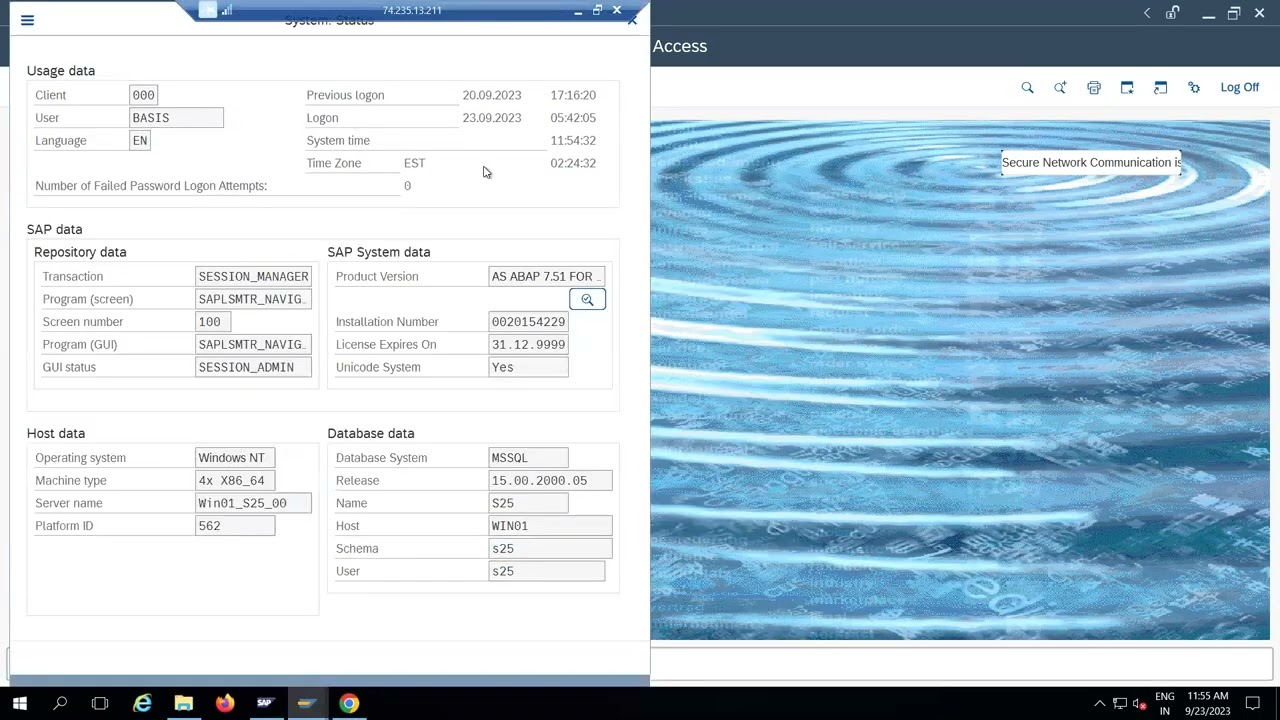Click the database User field s25
1280x720 pixels.
(x=547, y=571)
